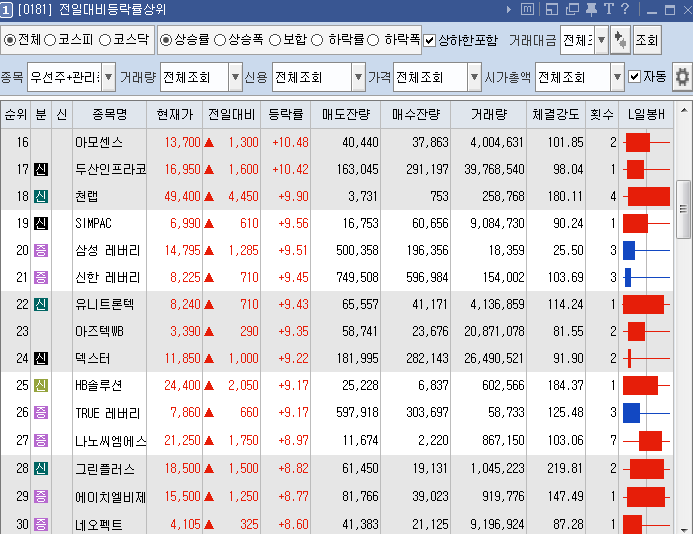
Task: Click the 아모센스 price 13,700
Action: (x=183, y=142)
